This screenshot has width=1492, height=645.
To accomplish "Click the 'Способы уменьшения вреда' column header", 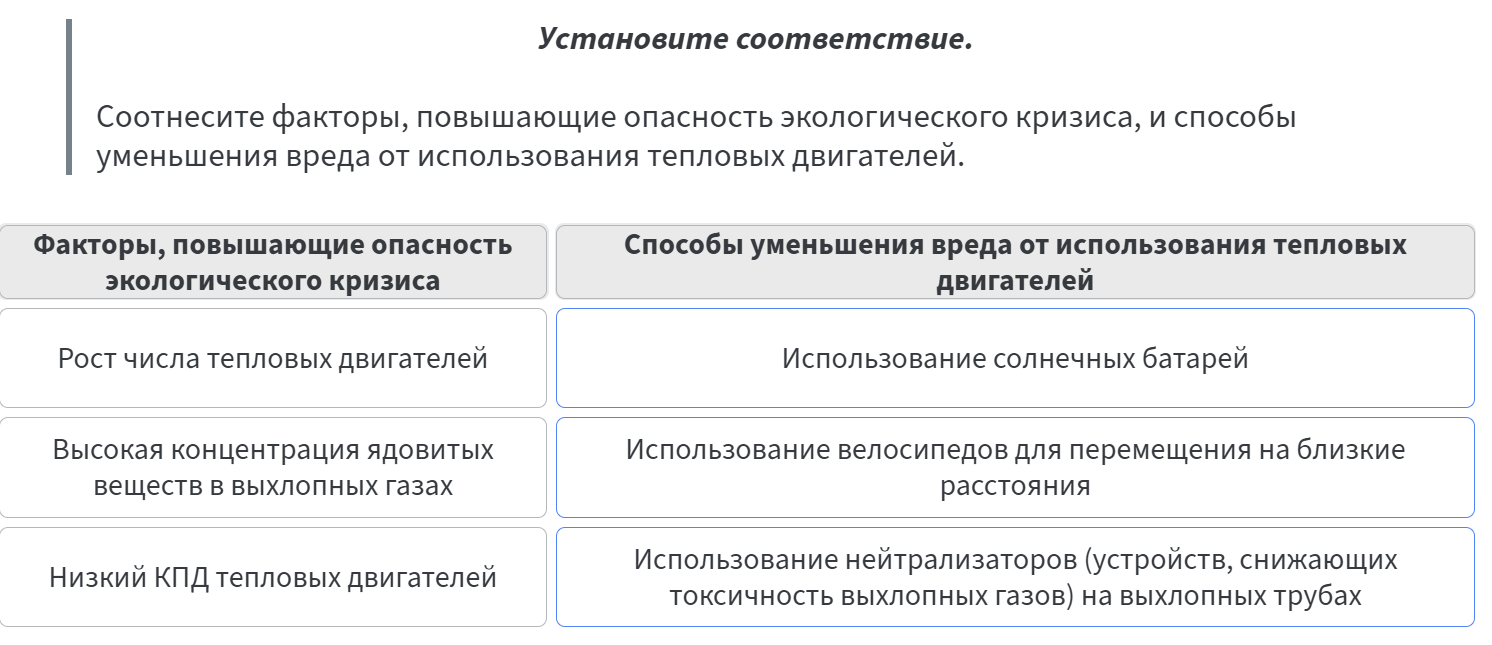I will (x=1015, y=262).
